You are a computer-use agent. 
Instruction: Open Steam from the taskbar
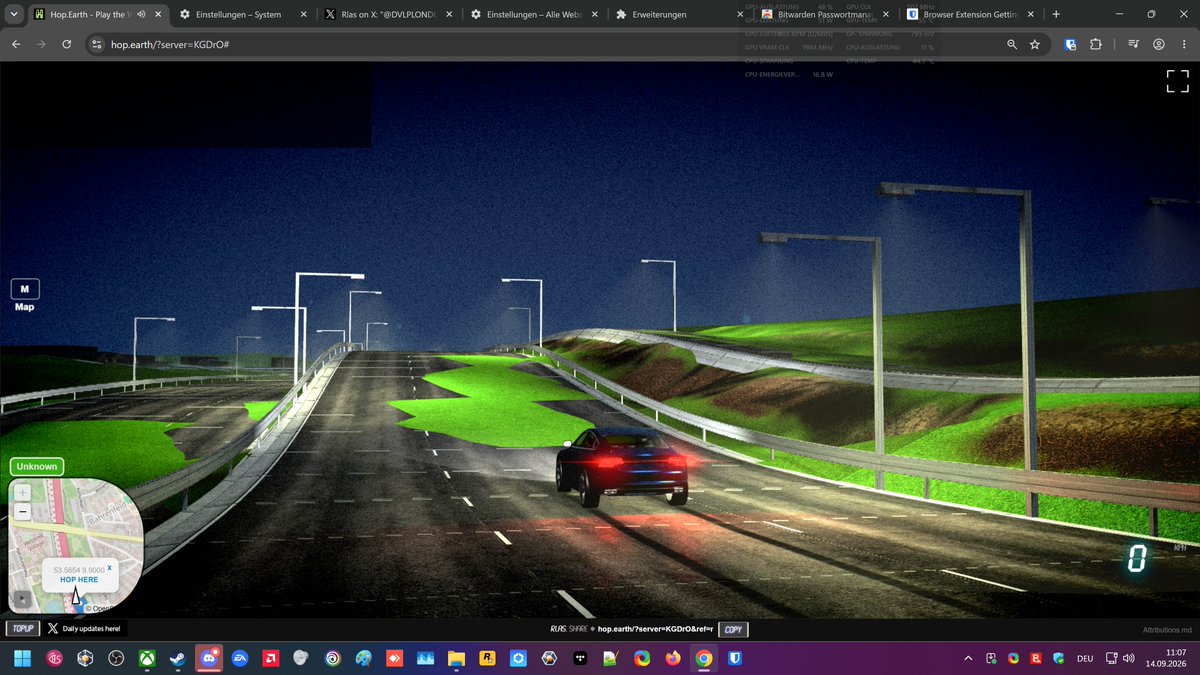click(178, 658)
